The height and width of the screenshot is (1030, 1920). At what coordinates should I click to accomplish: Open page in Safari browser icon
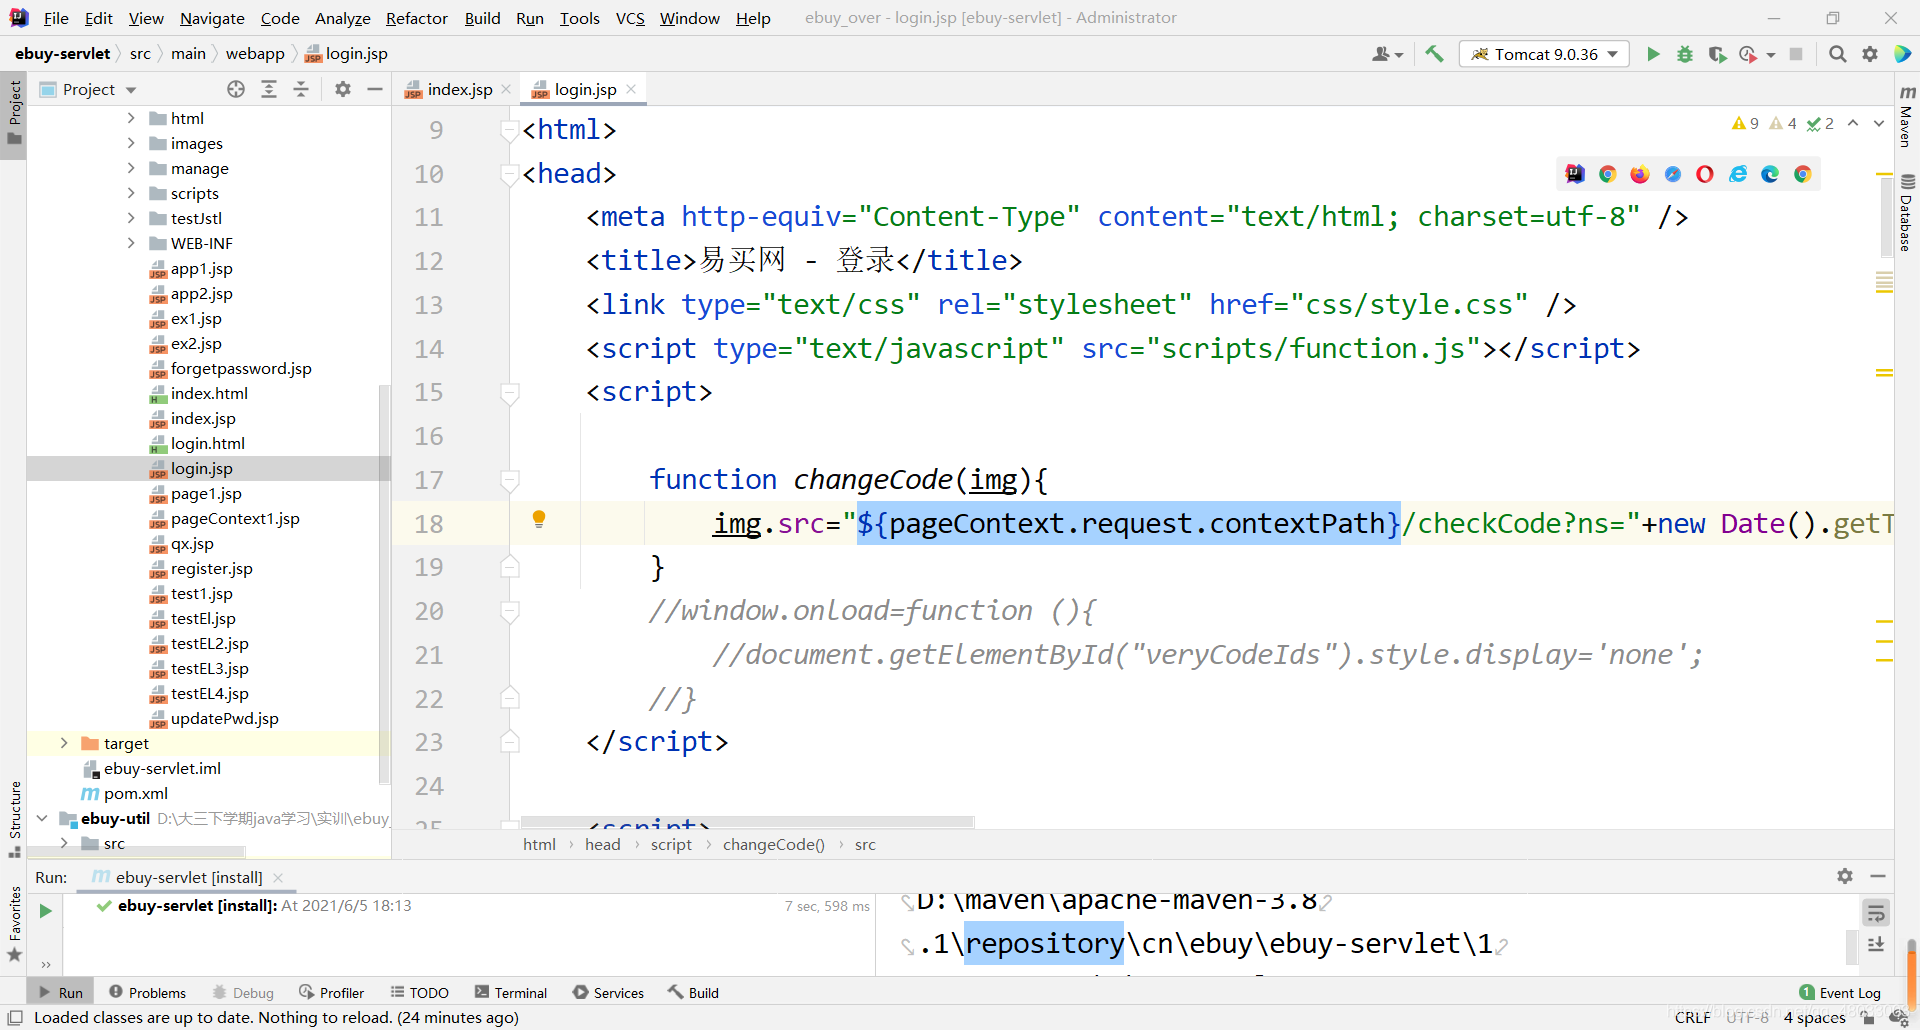pos(1673,174)
